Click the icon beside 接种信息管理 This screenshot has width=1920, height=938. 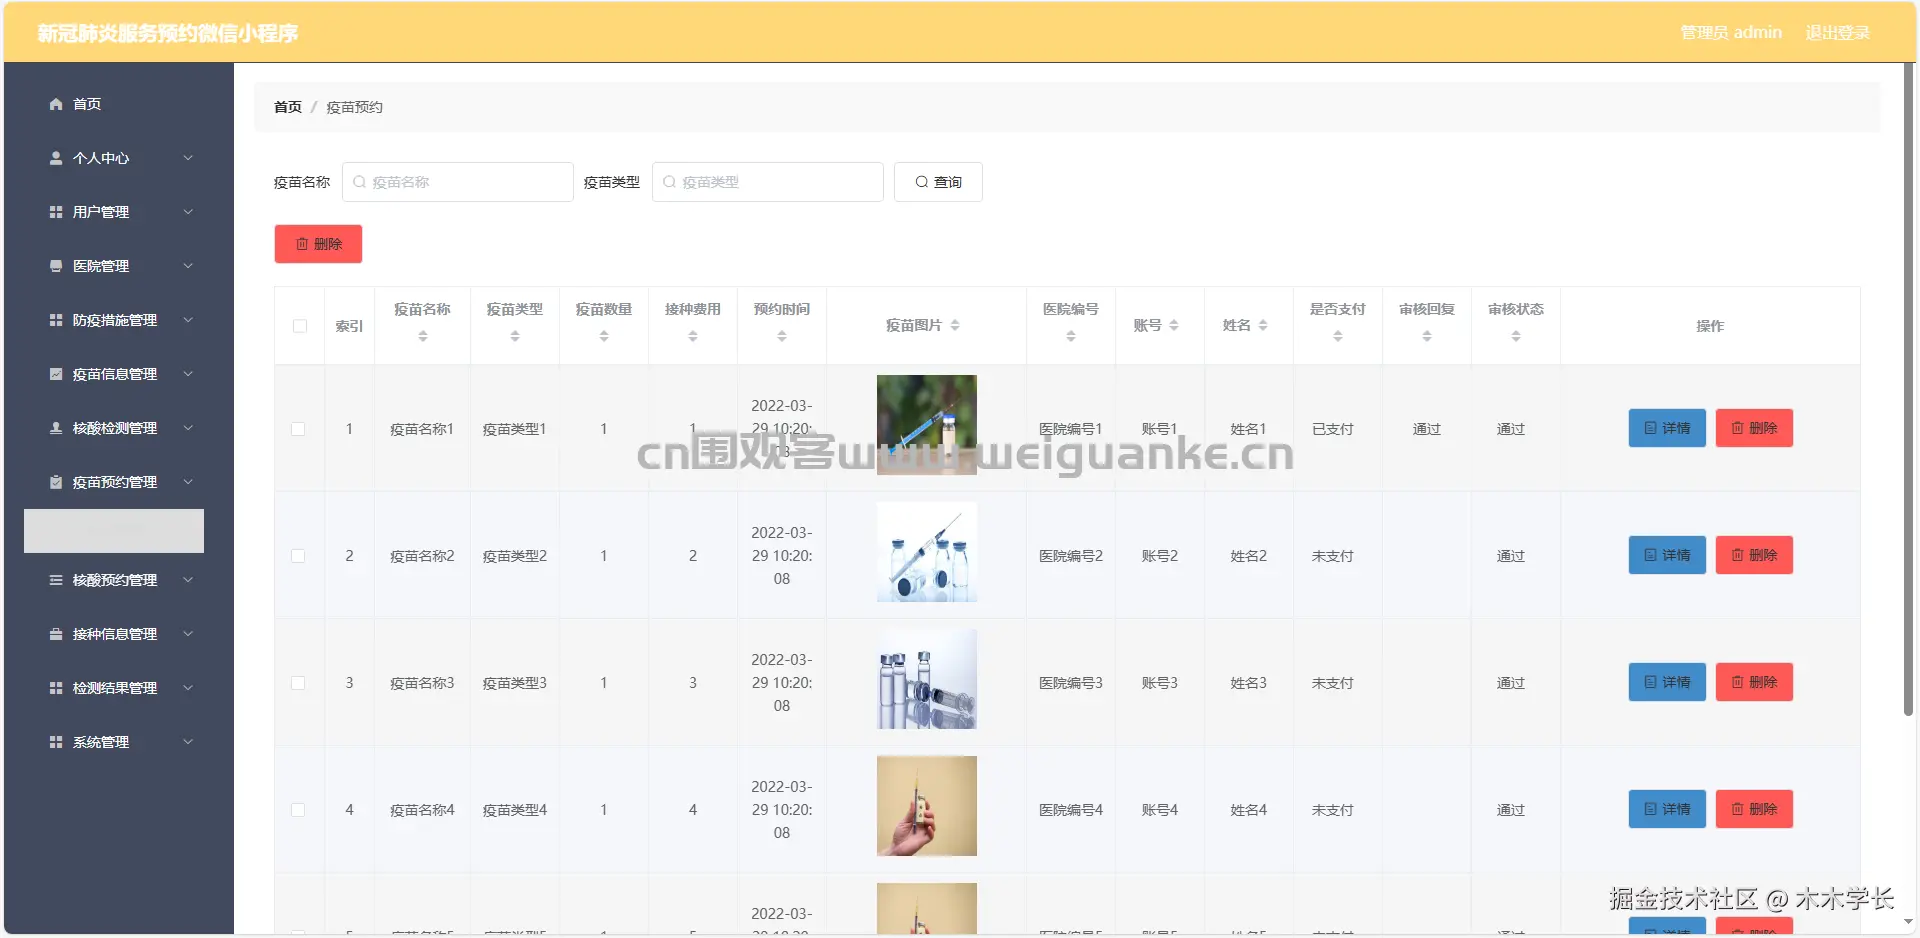pos(56,634)
